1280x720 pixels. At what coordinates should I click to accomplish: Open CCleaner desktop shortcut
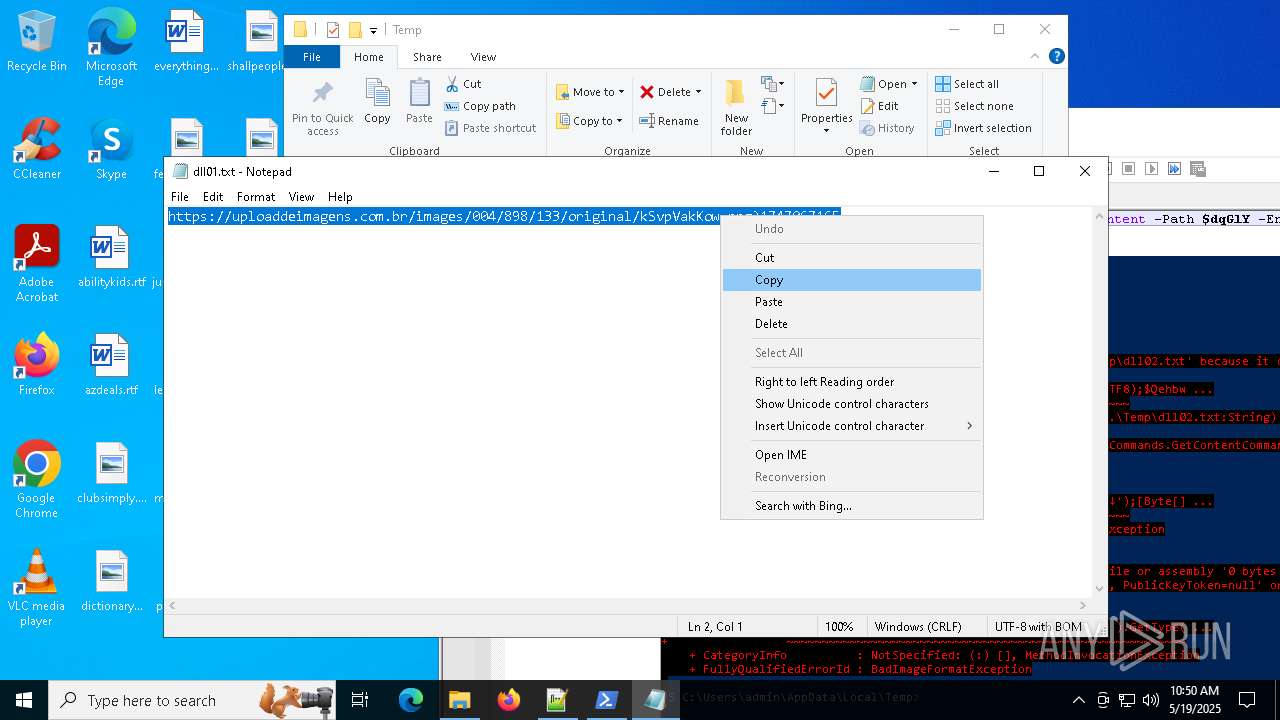(37, 149)
